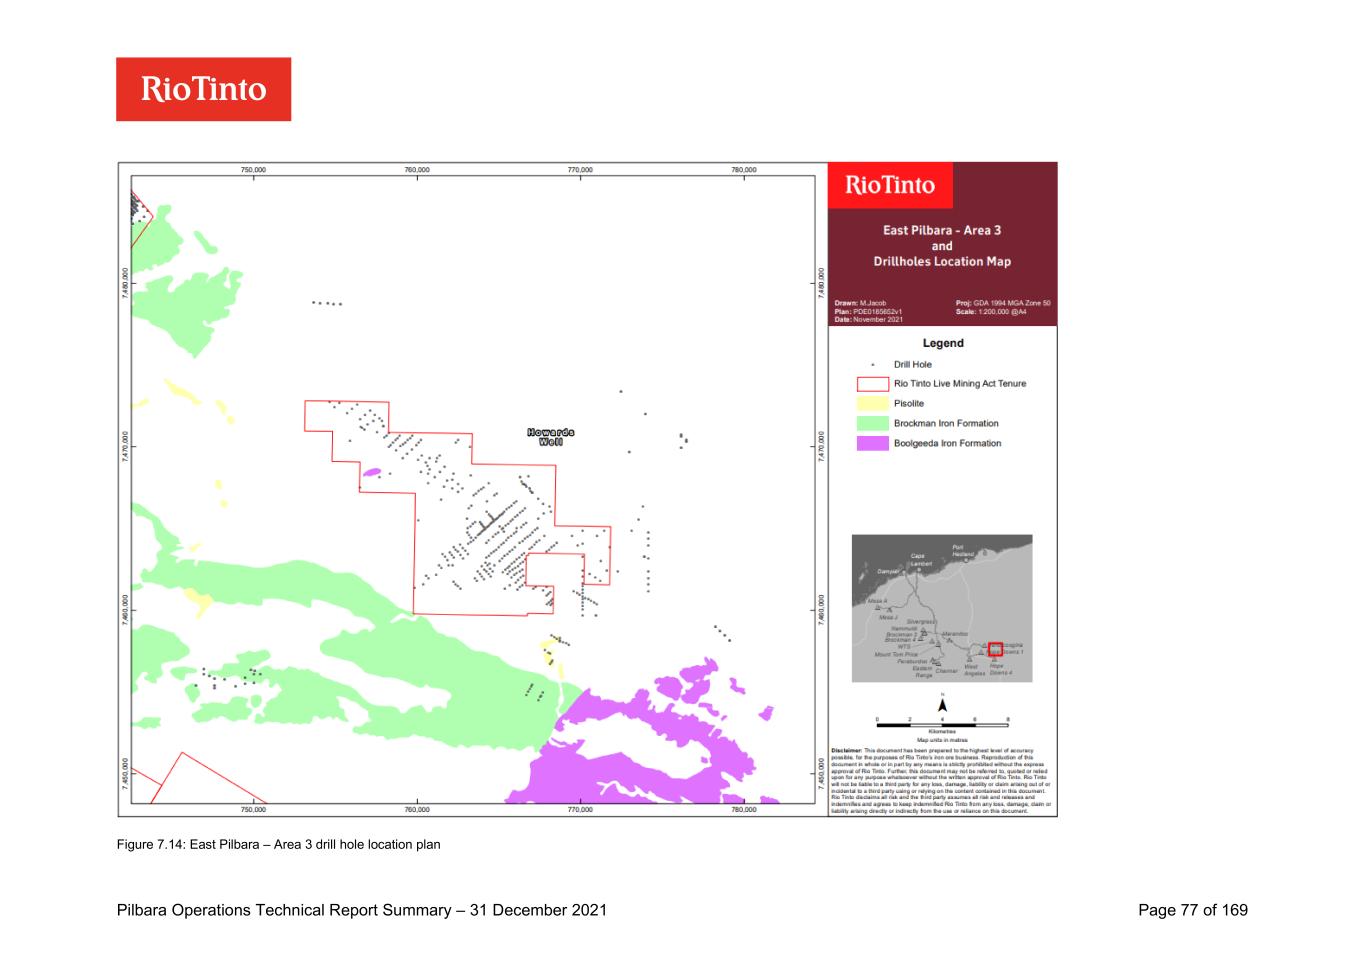Click the 'Howards Well' map label
This screenshot has width=1365, height=965.
coord(550,437)
